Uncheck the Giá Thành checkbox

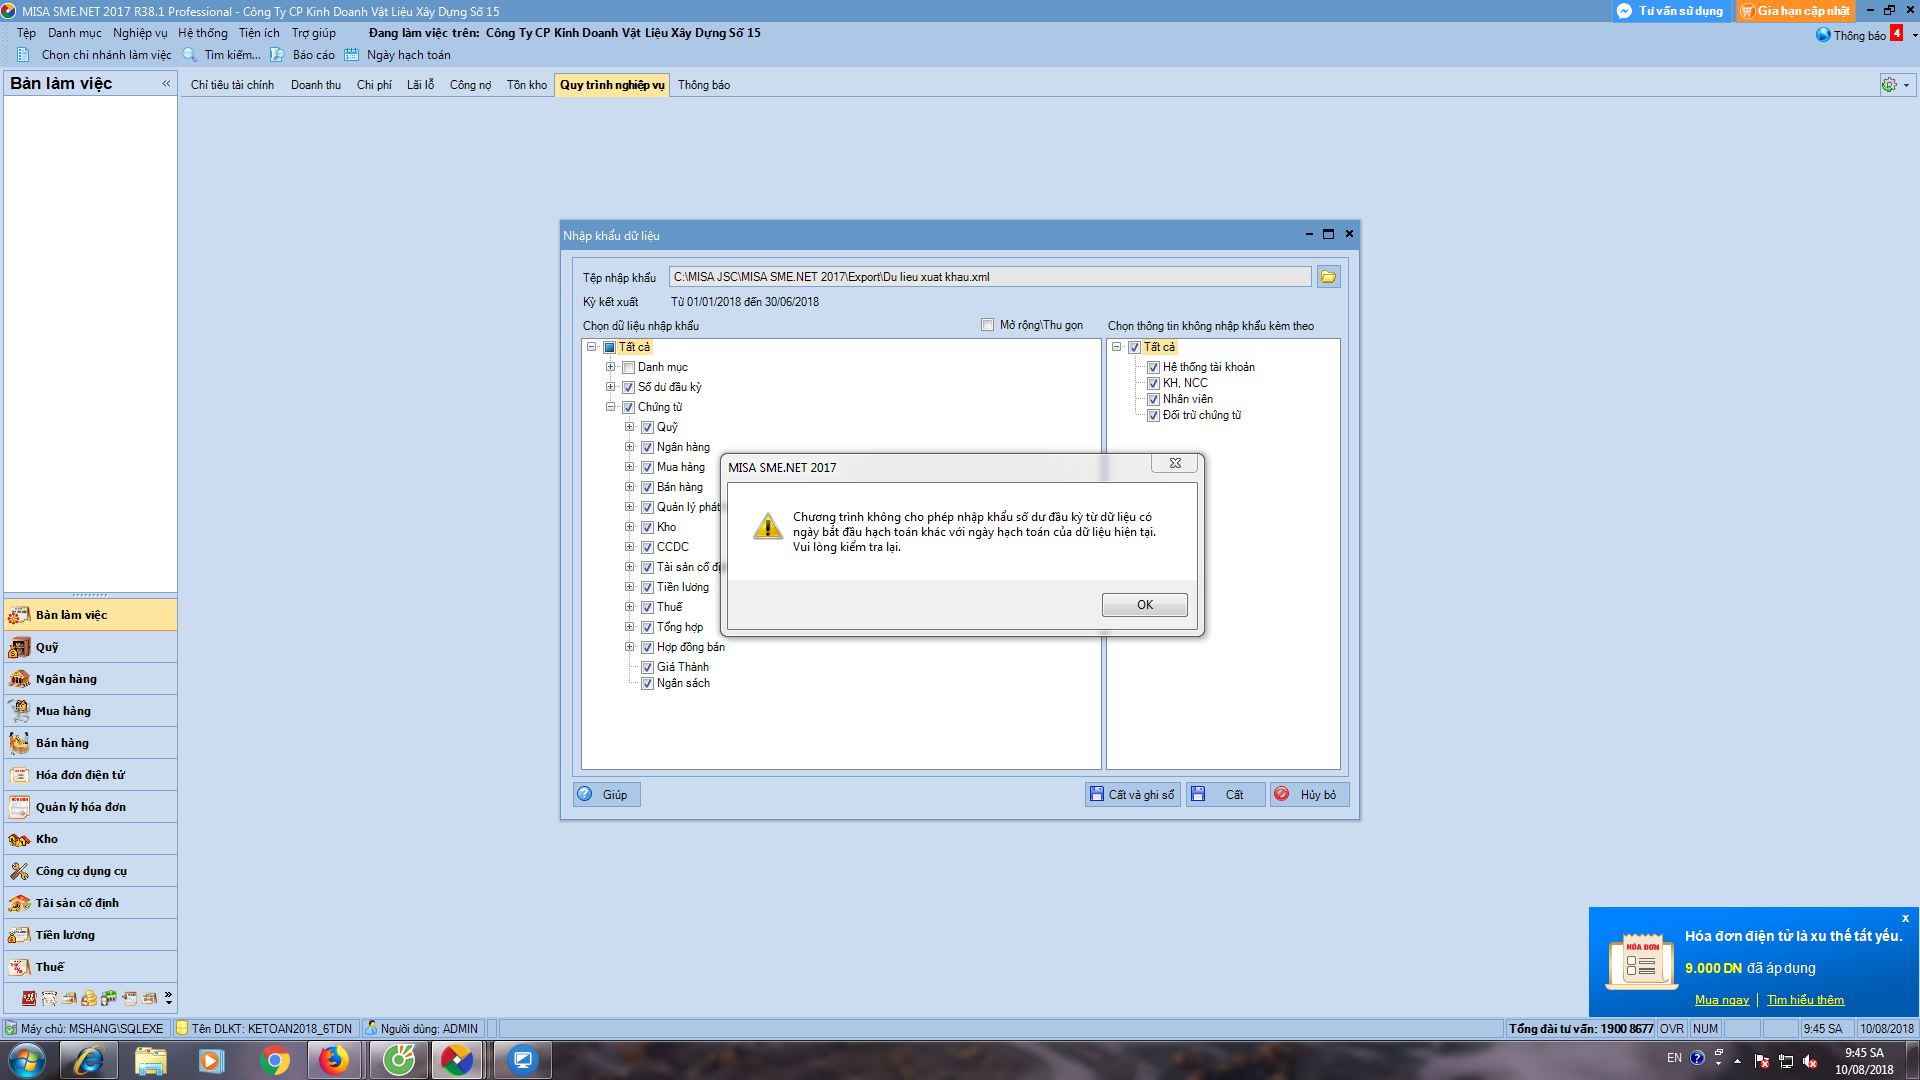[647, 667]
